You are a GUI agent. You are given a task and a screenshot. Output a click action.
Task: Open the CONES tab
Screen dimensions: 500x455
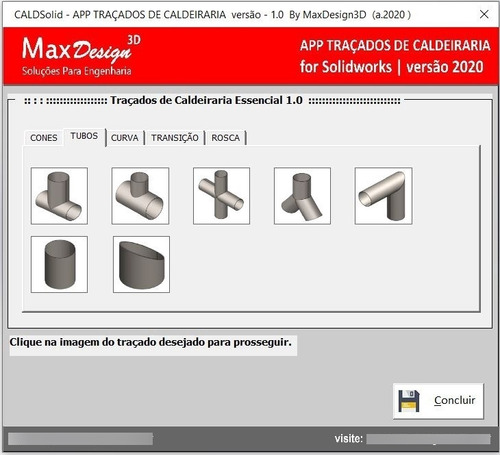click(x=44, y=138)
